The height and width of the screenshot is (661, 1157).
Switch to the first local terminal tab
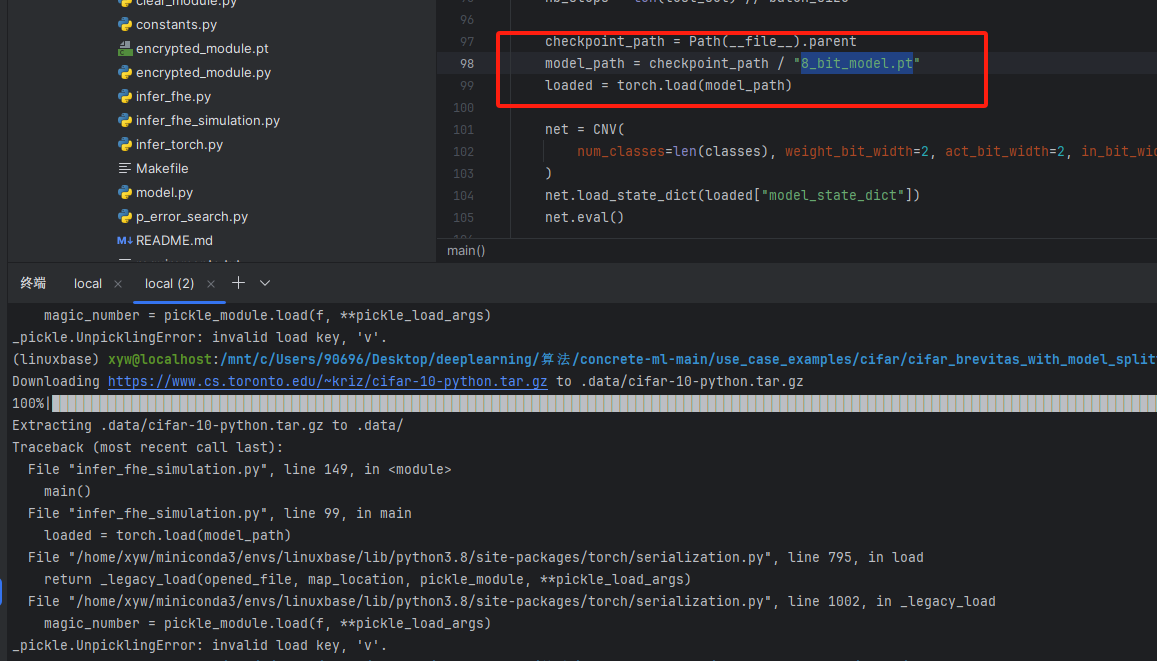pyautogui.click(x=87, y=283)
